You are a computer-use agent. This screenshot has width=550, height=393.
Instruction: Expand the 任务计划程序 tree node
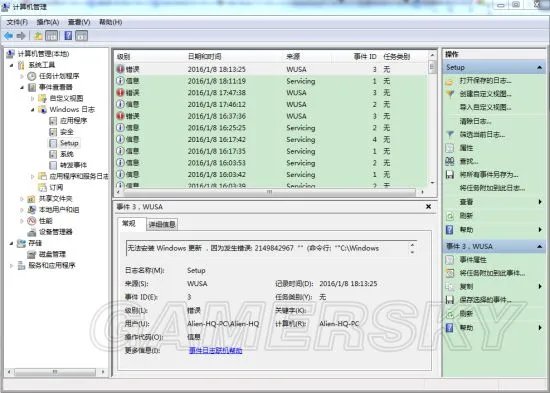(22, 76)
